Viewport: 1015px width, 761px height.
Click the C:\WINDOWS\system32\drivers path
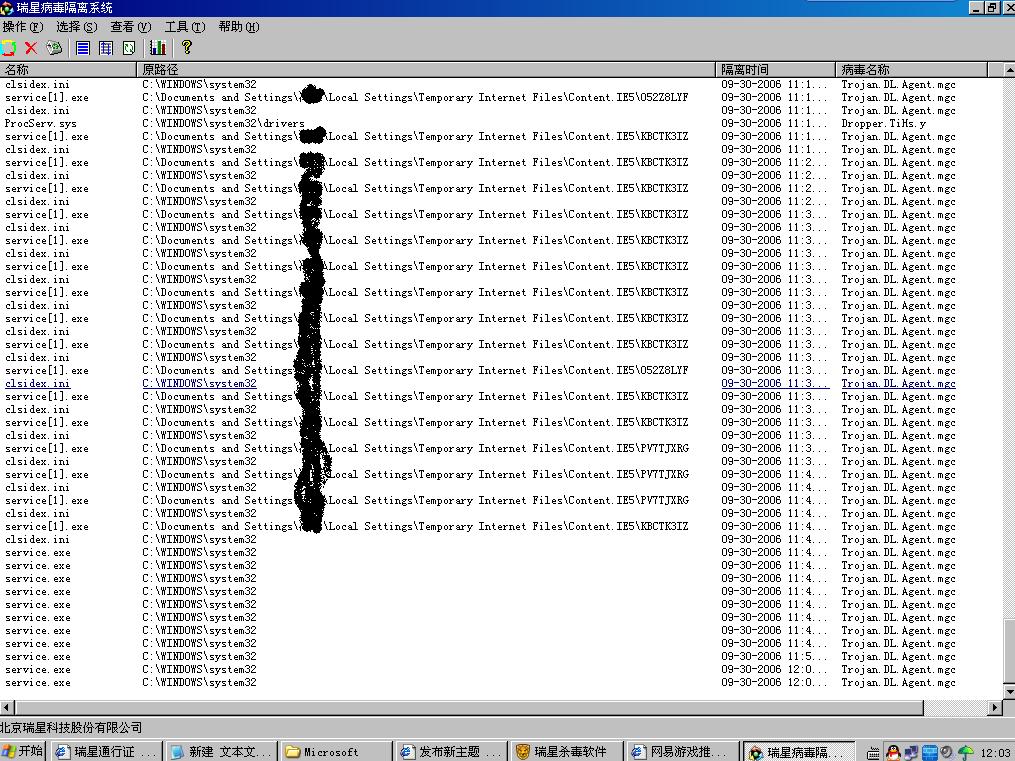(223, 124)
